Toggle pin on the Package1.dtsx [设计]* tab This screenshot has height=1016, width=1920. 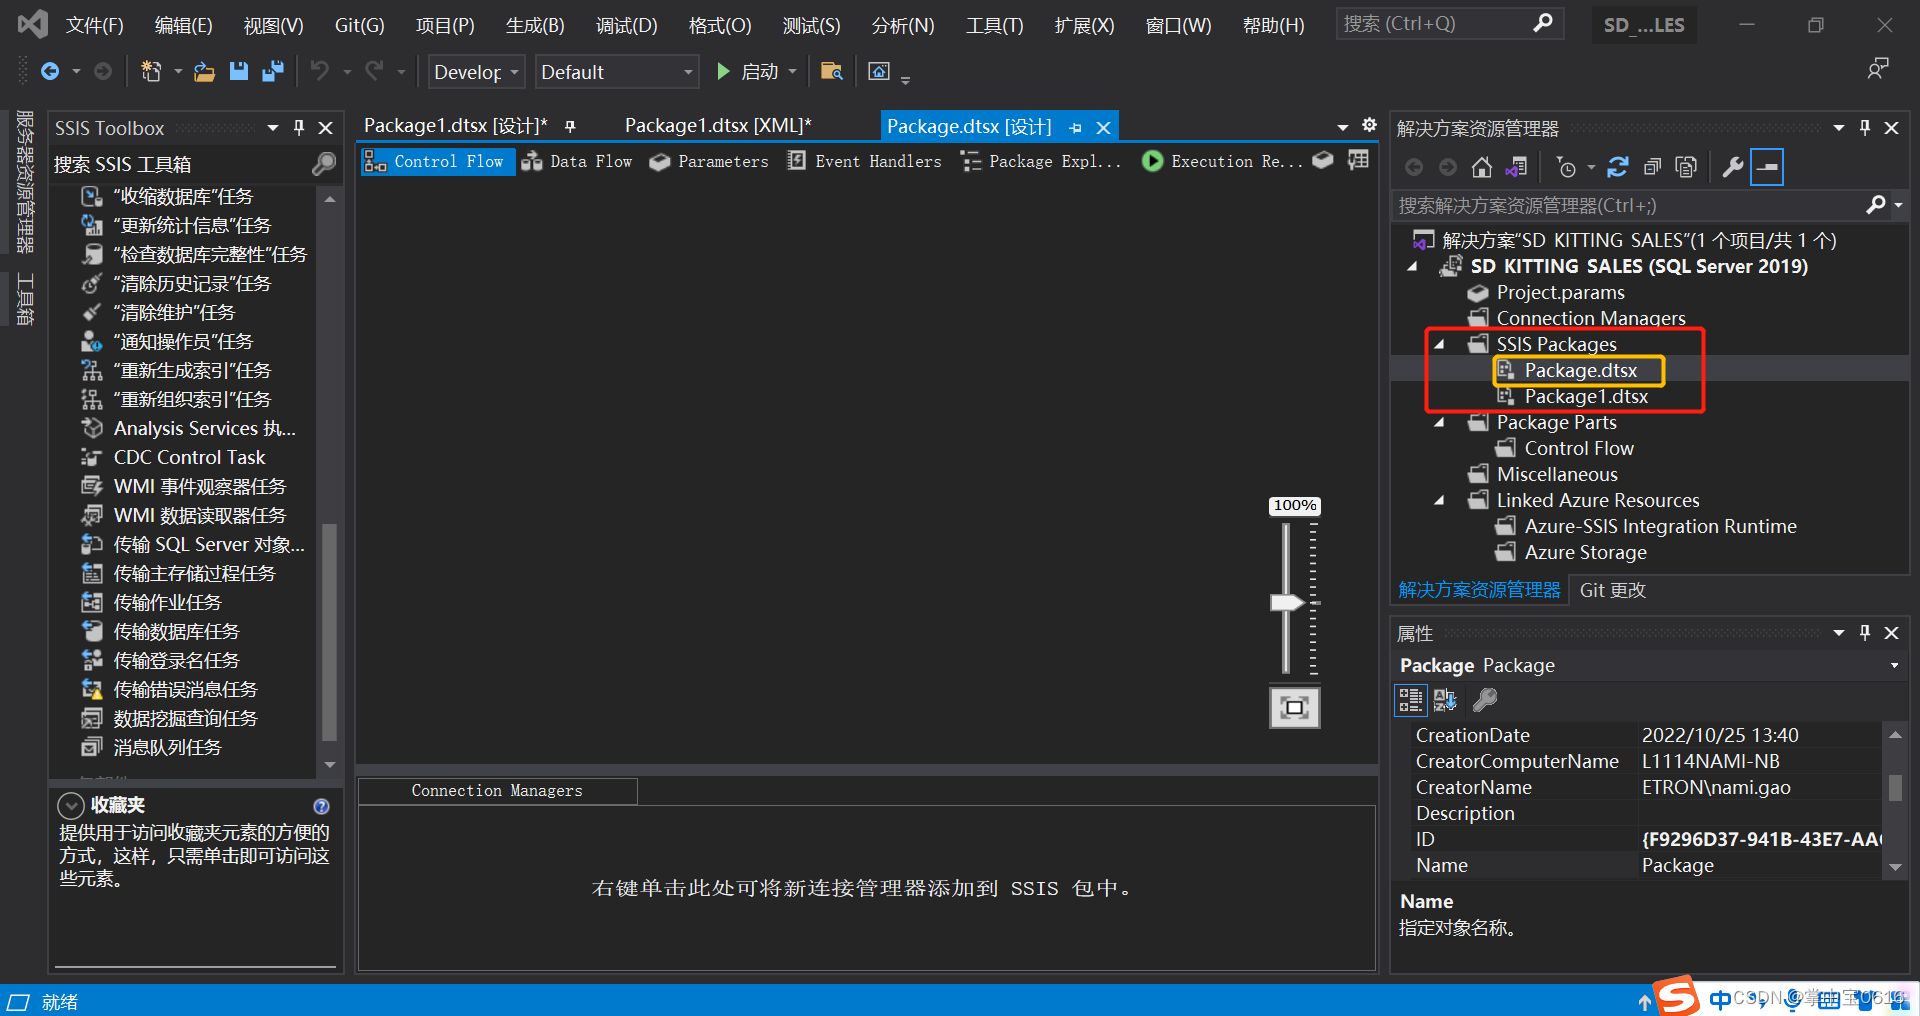[x=570, y=127]
